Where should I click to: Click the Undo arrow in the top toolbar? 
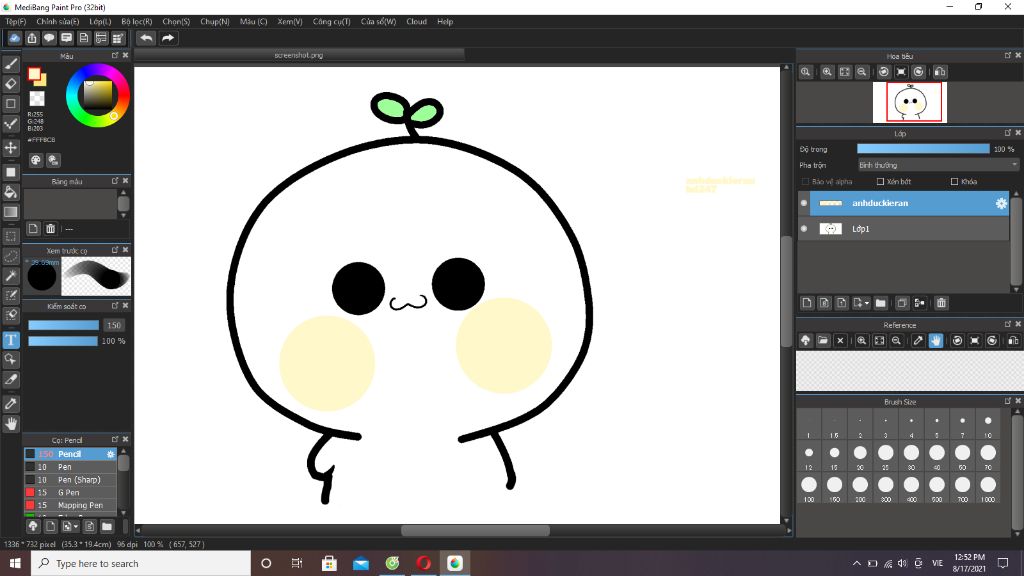146,38
